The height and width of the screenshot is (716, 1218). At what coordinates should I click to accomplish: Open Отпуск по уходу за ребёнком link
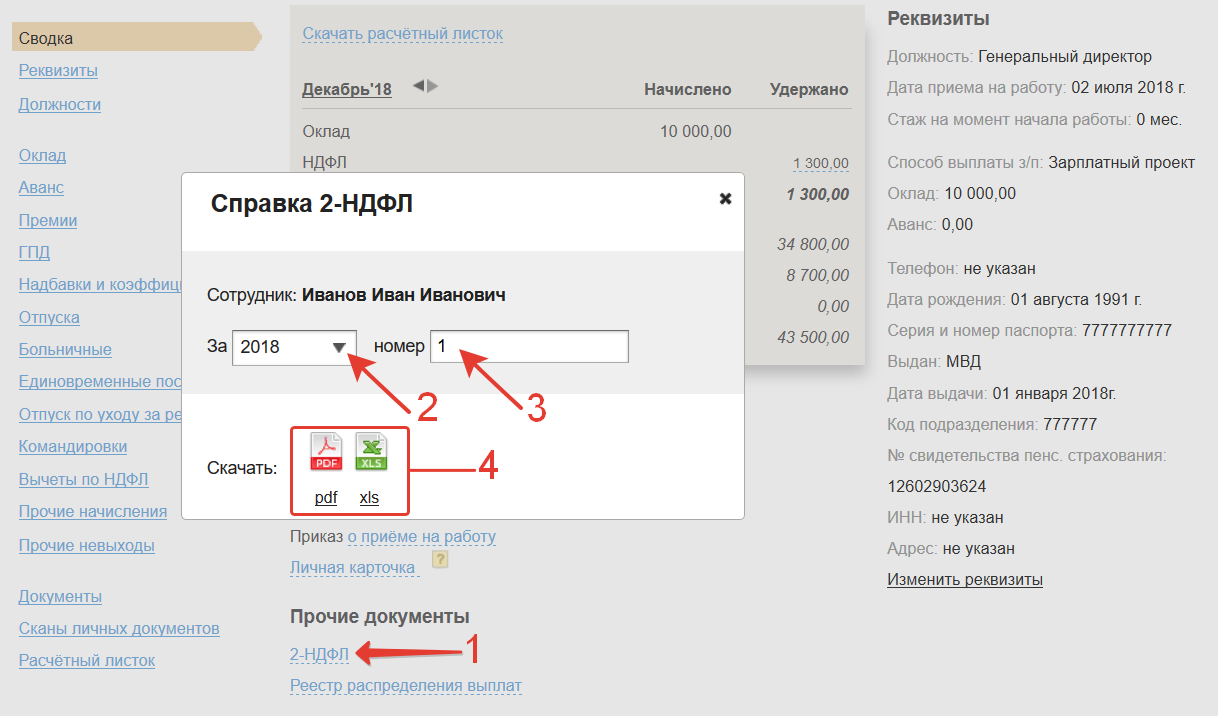[x=99, y=414]
